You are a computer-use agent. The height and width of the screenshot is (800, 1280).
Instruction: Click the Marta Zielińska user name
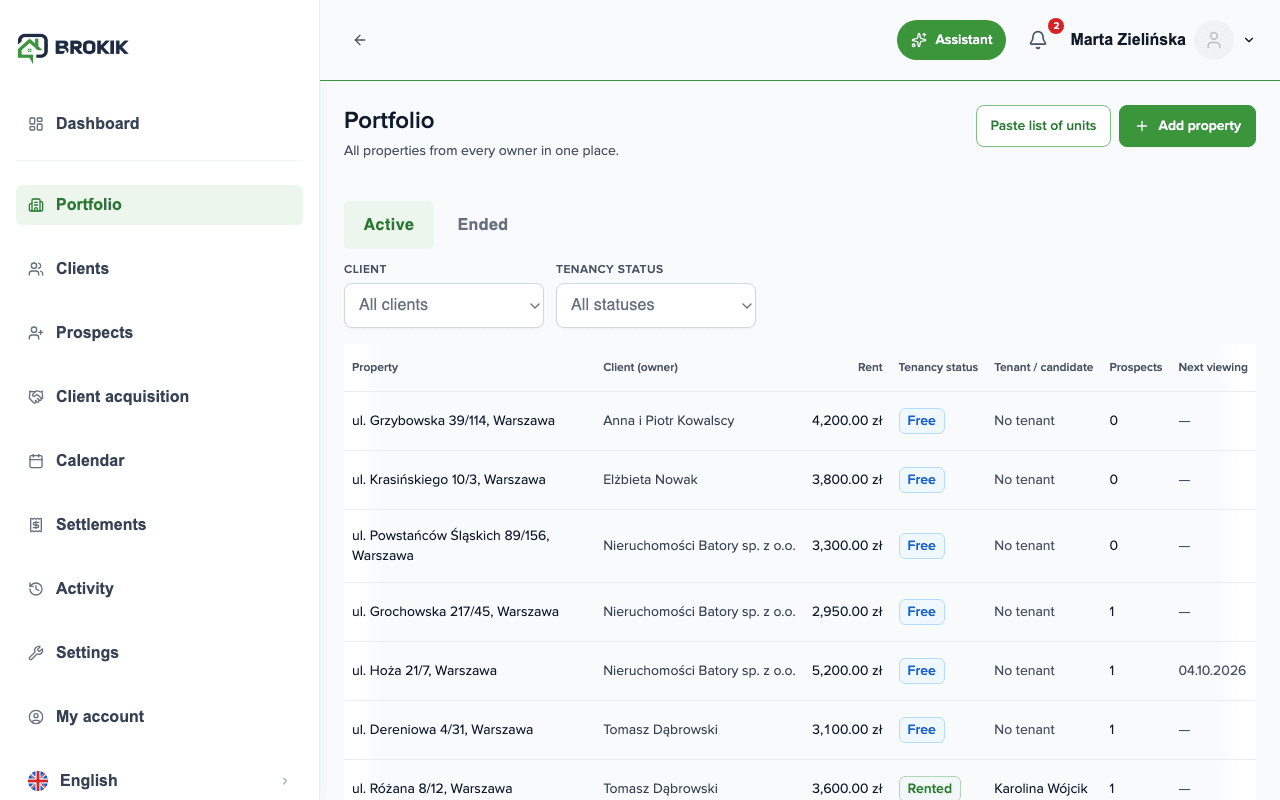point(1128,40)
